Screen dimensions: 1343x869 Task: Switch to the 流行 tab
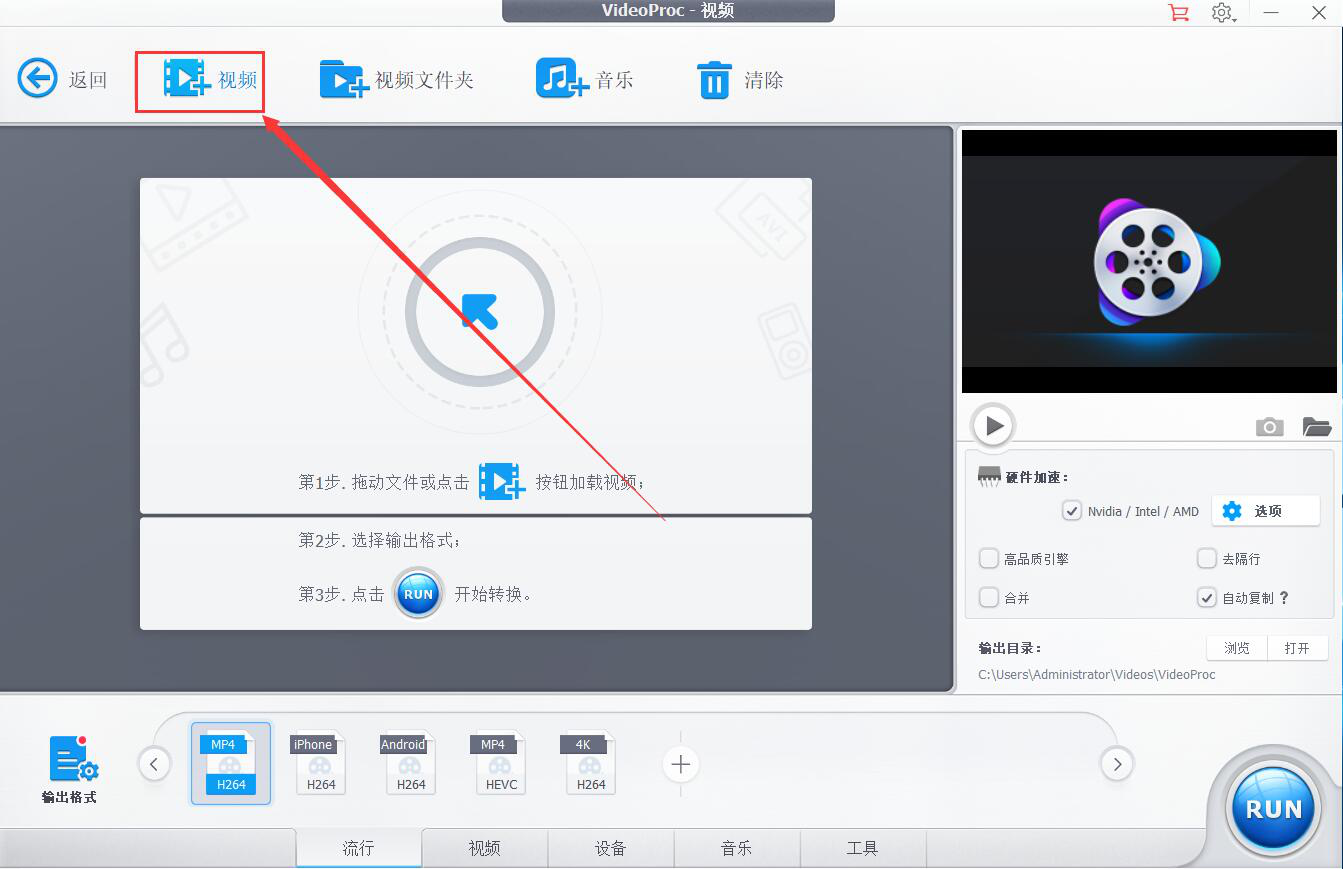[359, 848]
